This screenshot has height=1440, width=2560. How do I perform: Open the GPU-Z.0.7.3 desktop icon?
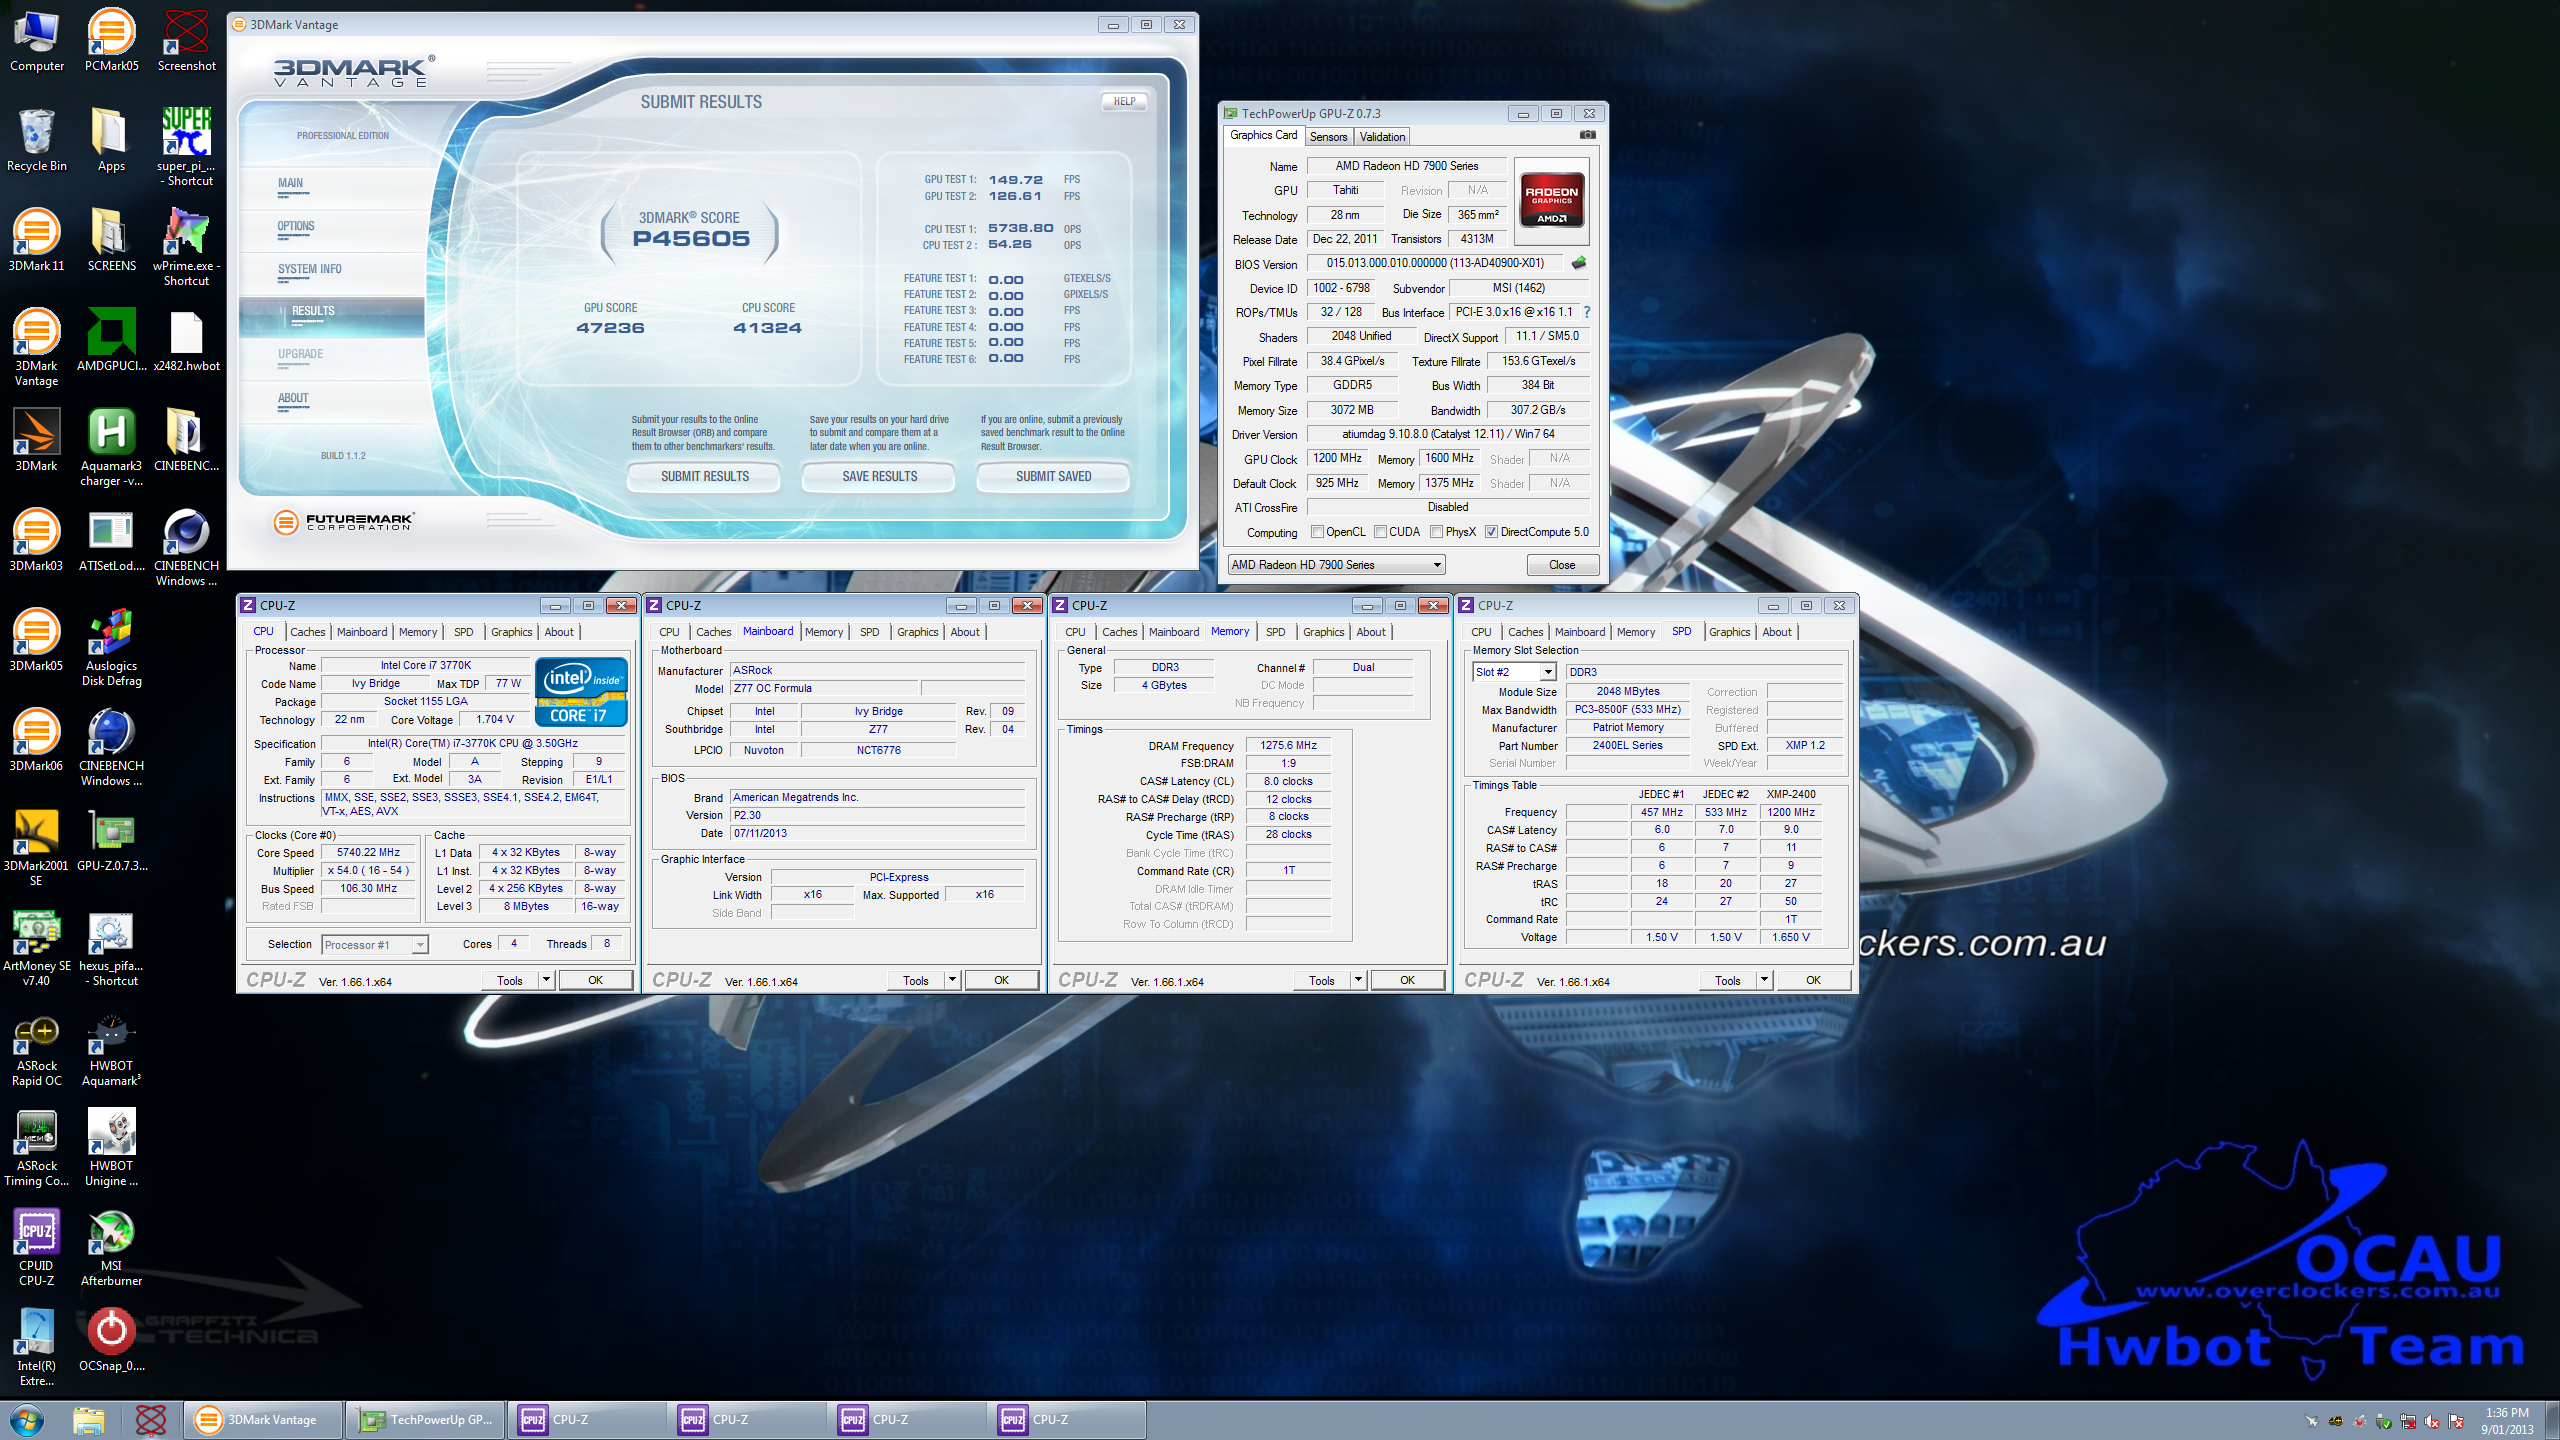[x=111, y=840]
